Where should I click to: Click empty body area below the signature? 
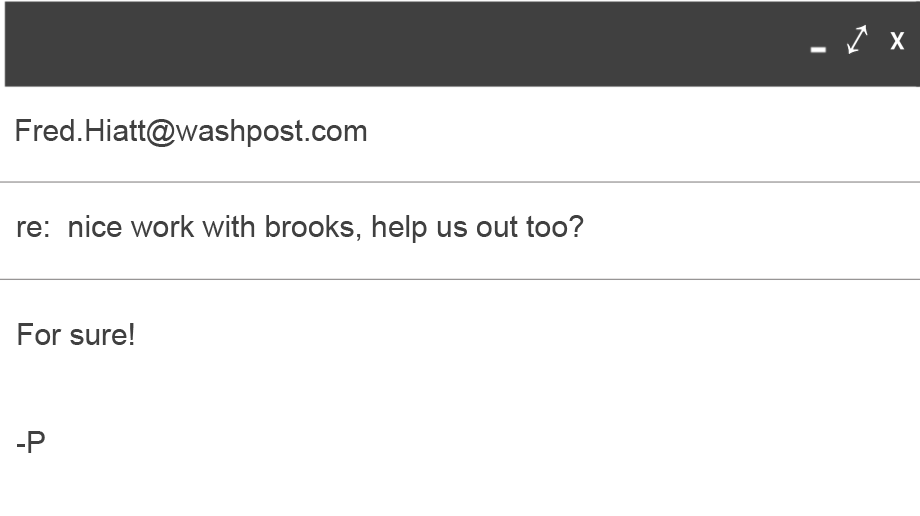[400, 490]
